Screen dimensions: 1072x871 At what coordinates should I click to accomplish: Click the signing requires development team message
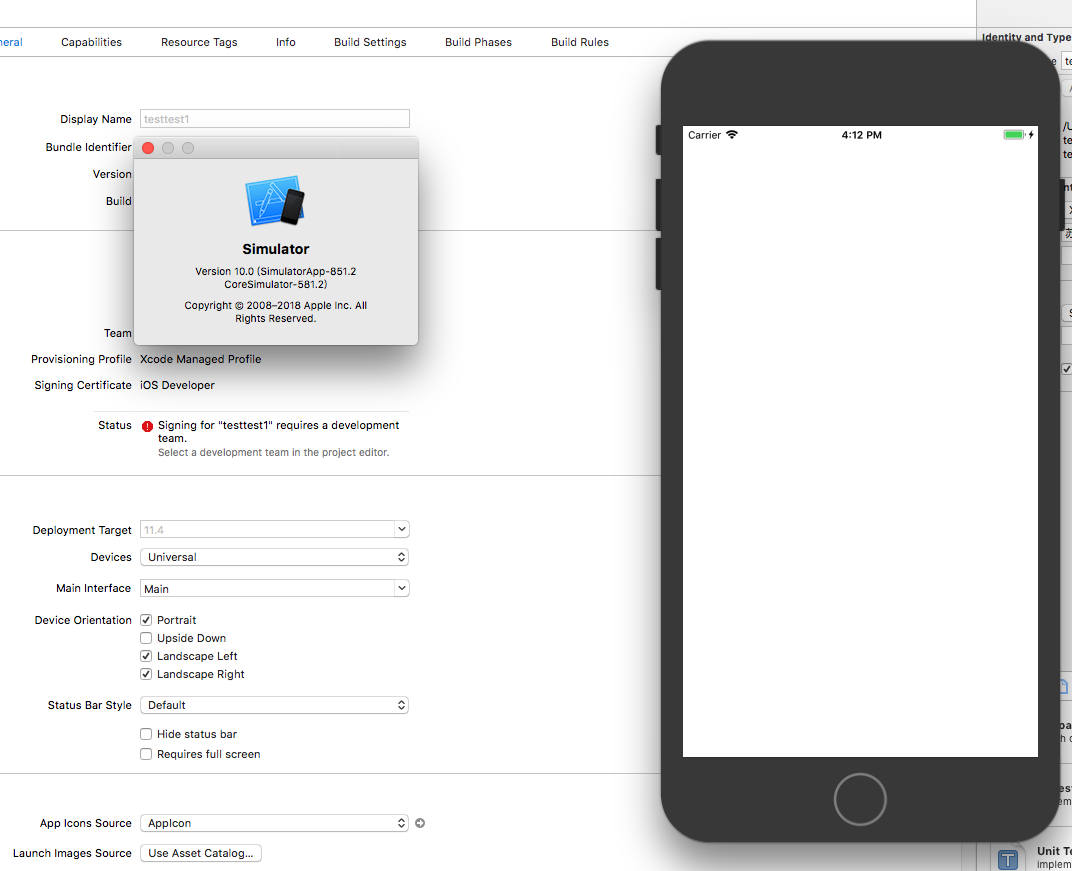coord(278,431)
